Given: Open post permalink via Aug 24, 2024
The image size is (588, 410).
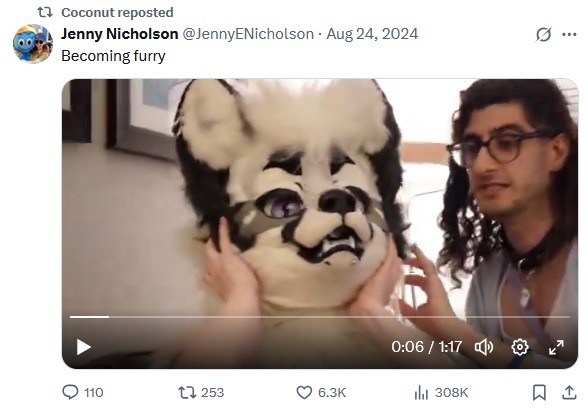Looking at the screenshot, I should (372, 34).
